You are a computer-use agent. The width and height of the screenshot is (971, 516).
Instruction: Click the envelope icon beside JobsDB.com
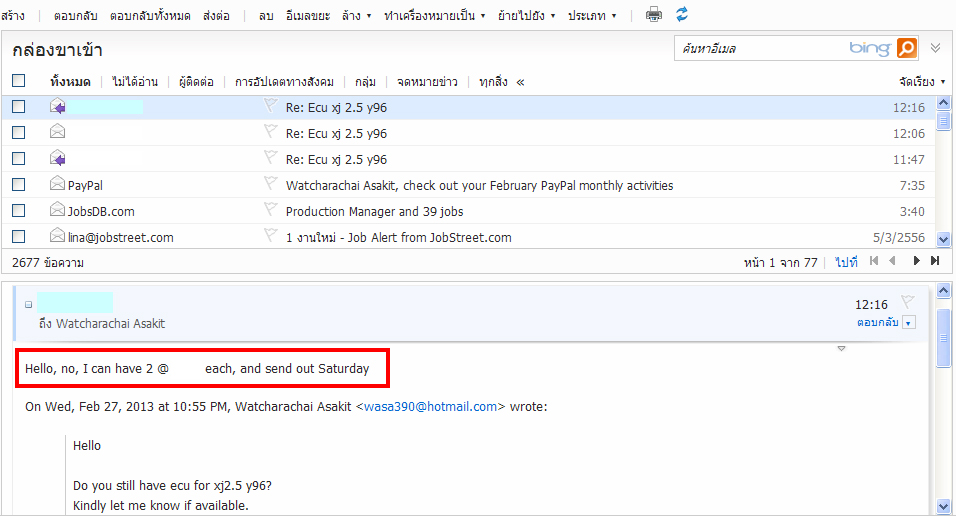(58, 211)
